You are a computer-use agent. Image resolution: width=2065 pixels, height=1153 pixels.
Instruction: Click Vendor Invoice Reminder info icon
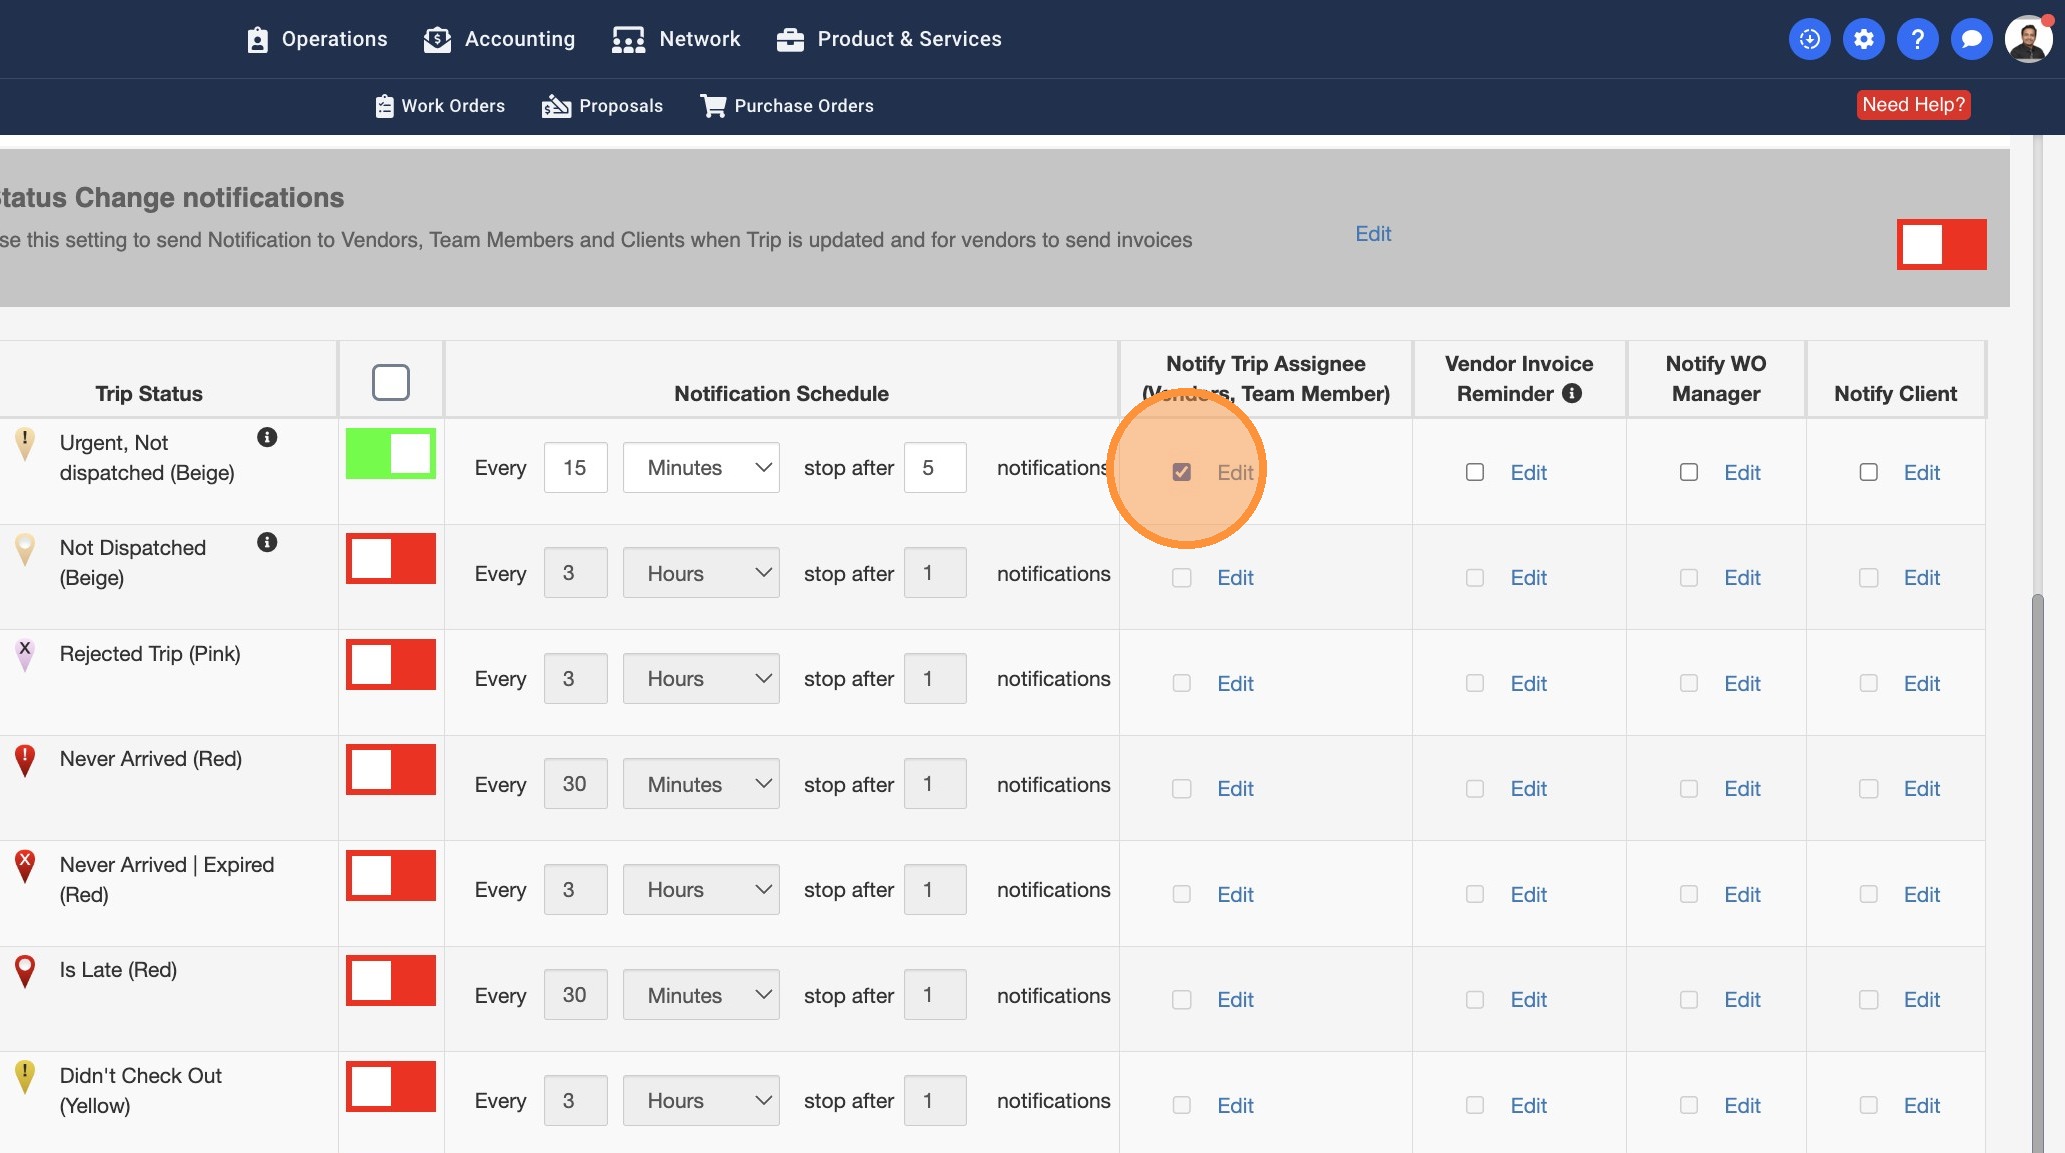tap(1572, 393)
